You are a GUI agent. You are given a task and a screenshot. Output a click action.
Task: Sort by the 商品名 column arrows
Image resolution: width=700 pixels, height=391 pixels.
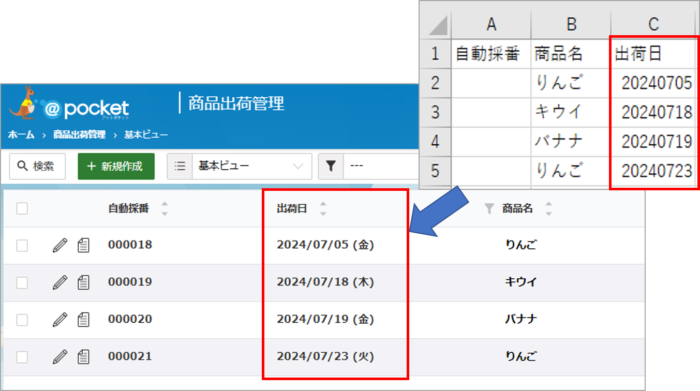(549, 208)
